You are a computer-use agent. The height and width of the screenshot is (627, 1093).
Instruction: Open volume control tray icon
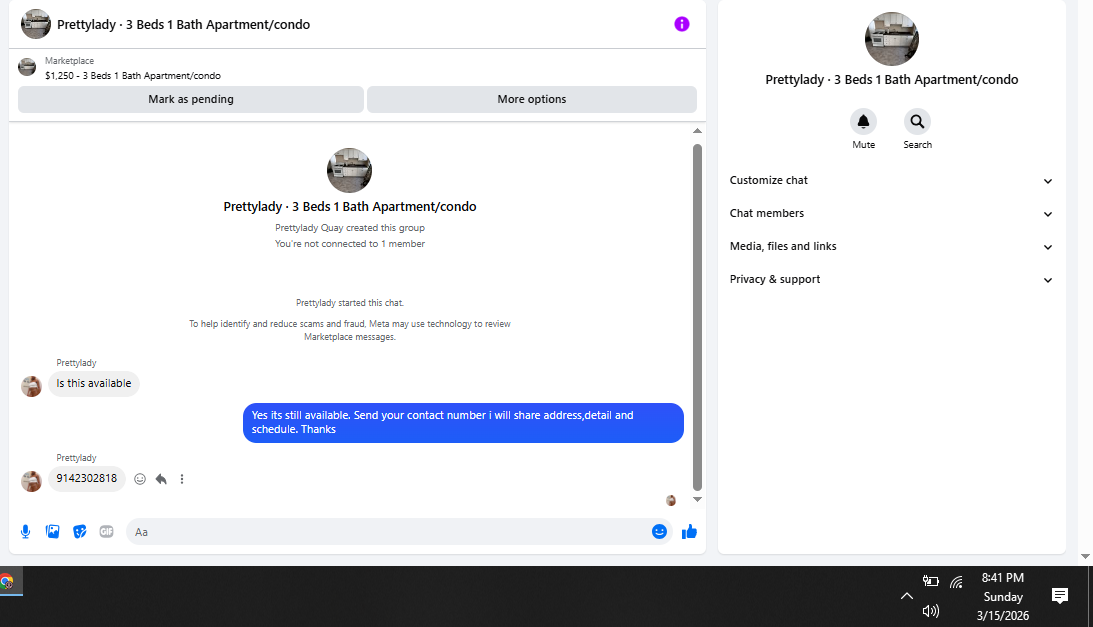[x=931, y=611]
